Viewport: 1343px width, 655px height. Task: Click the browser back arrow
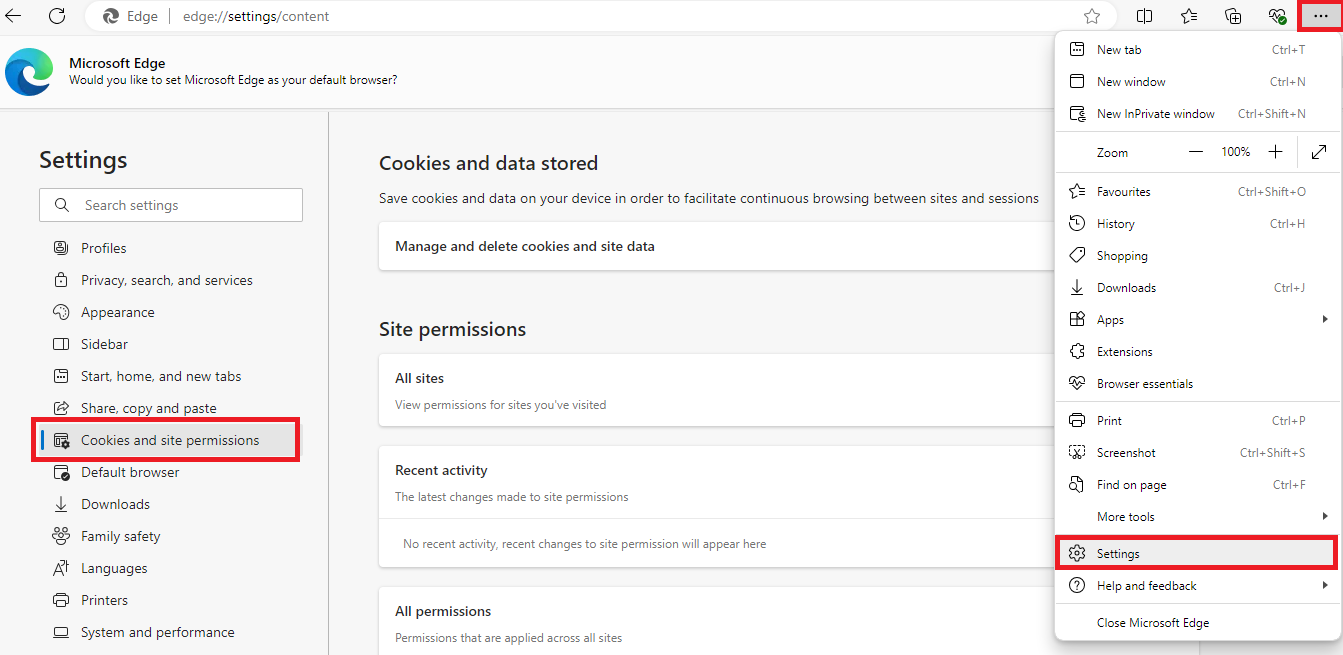14,16
